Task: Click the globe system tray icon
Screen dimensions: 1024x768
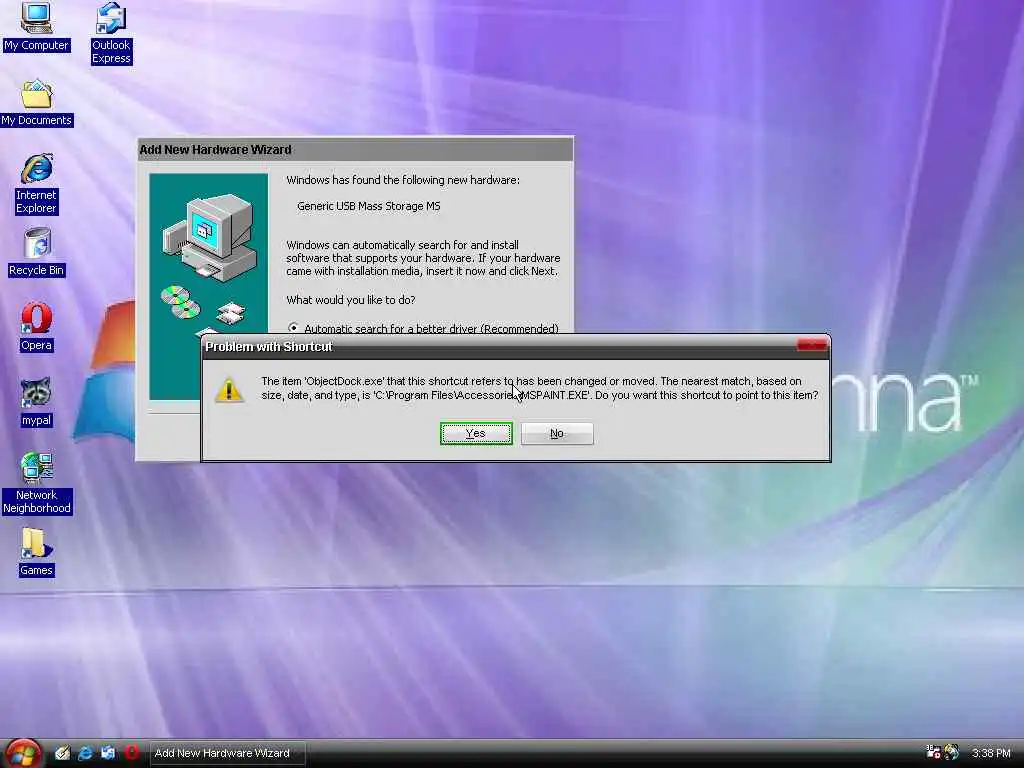Action: (x=952, y=752)
